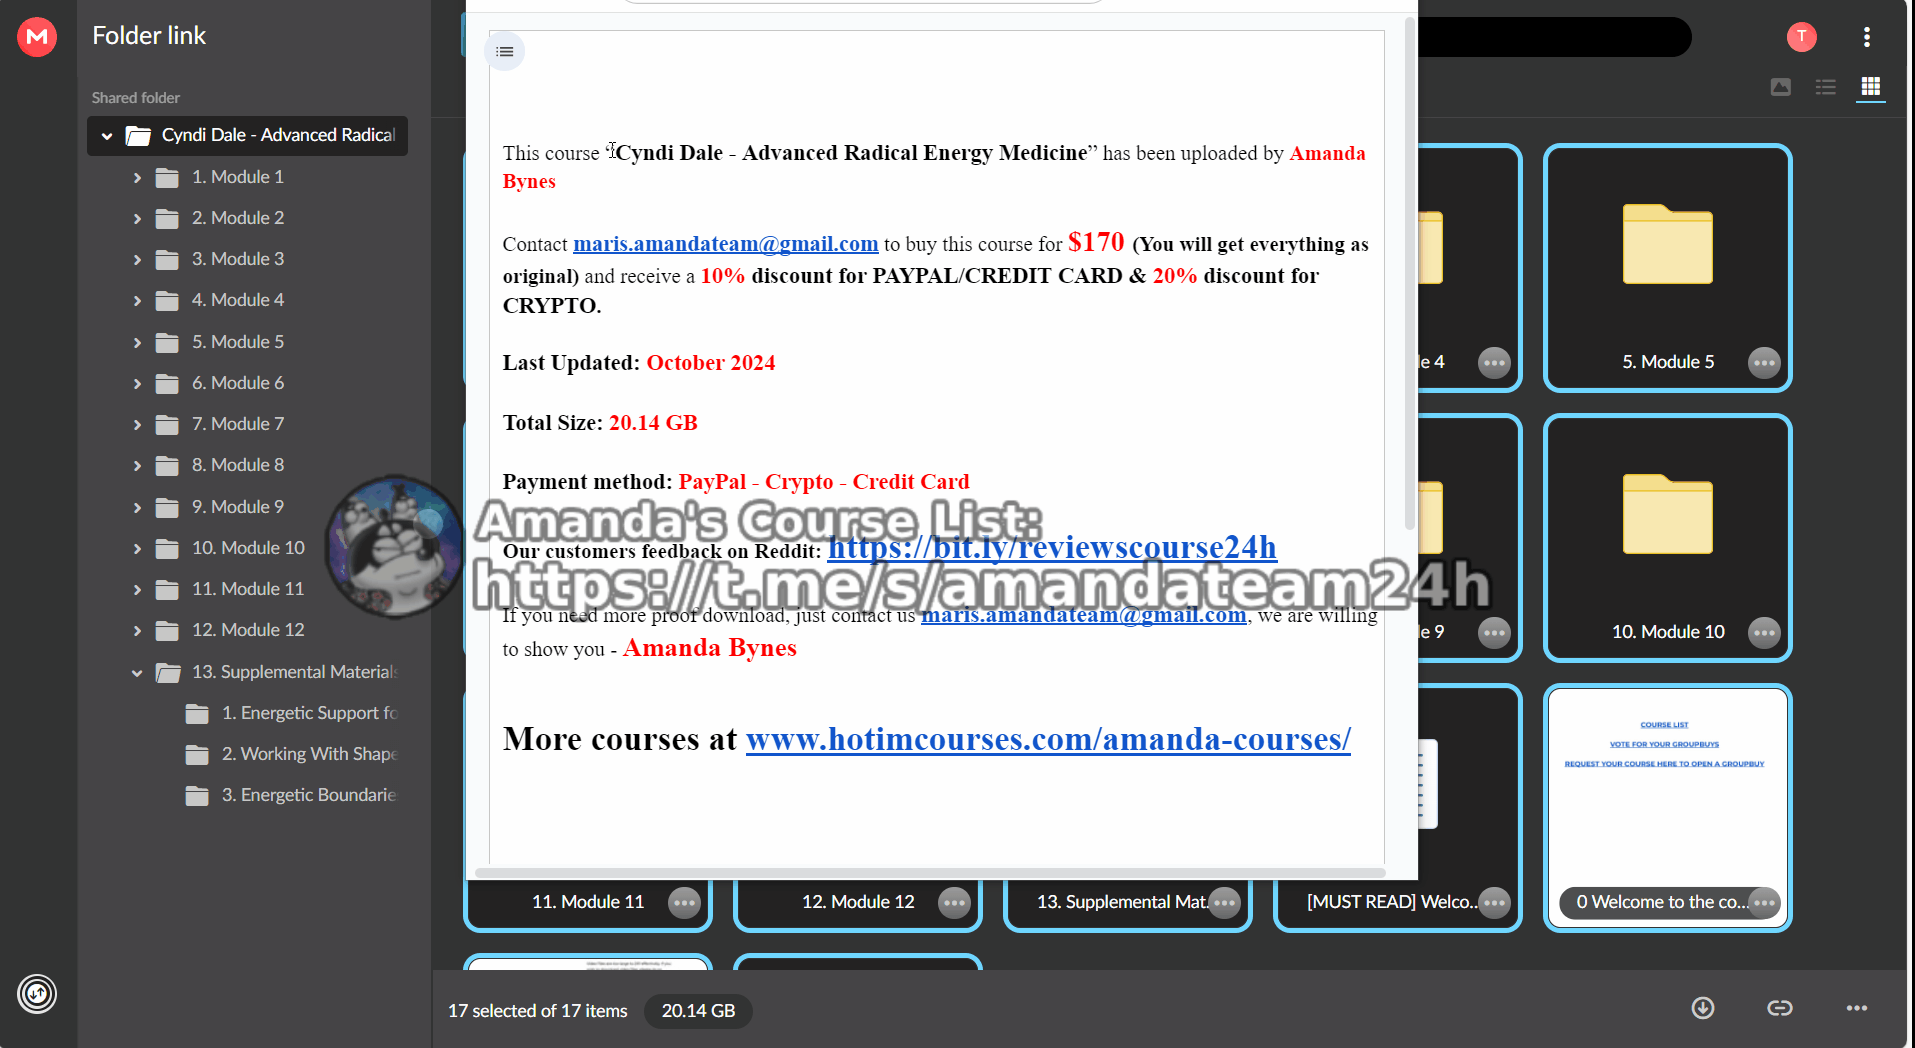Open the top-right vertical dots menu
This screenshot has height=1048, width=1915.
[x=1866, y=37]
